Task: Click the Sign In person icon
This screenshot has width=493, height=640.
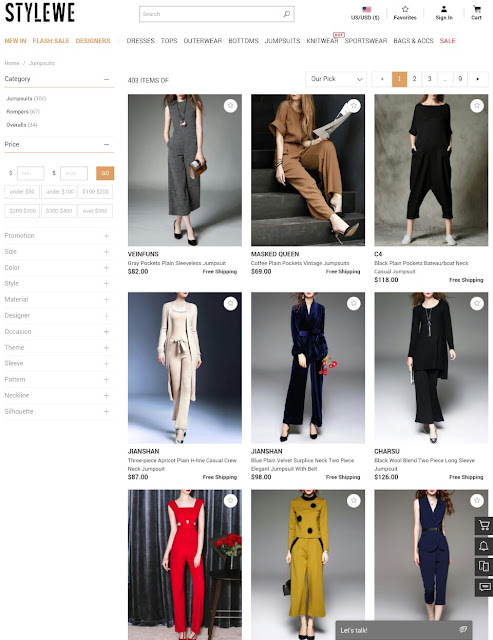Action: pos(444,9)
